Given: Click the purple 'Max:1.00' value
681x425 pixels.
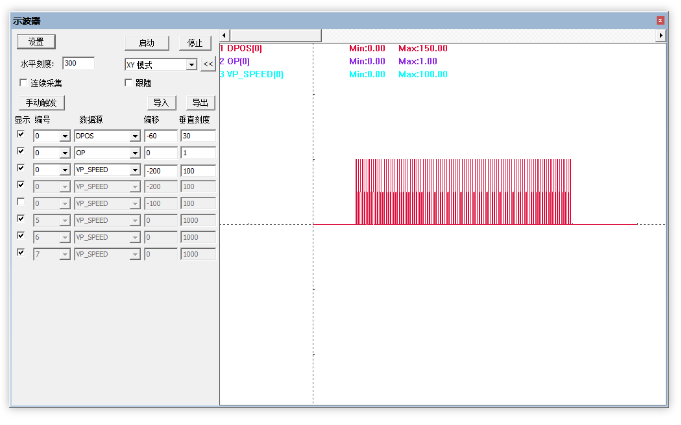Looking at the screenshot, I should [418, 61].
